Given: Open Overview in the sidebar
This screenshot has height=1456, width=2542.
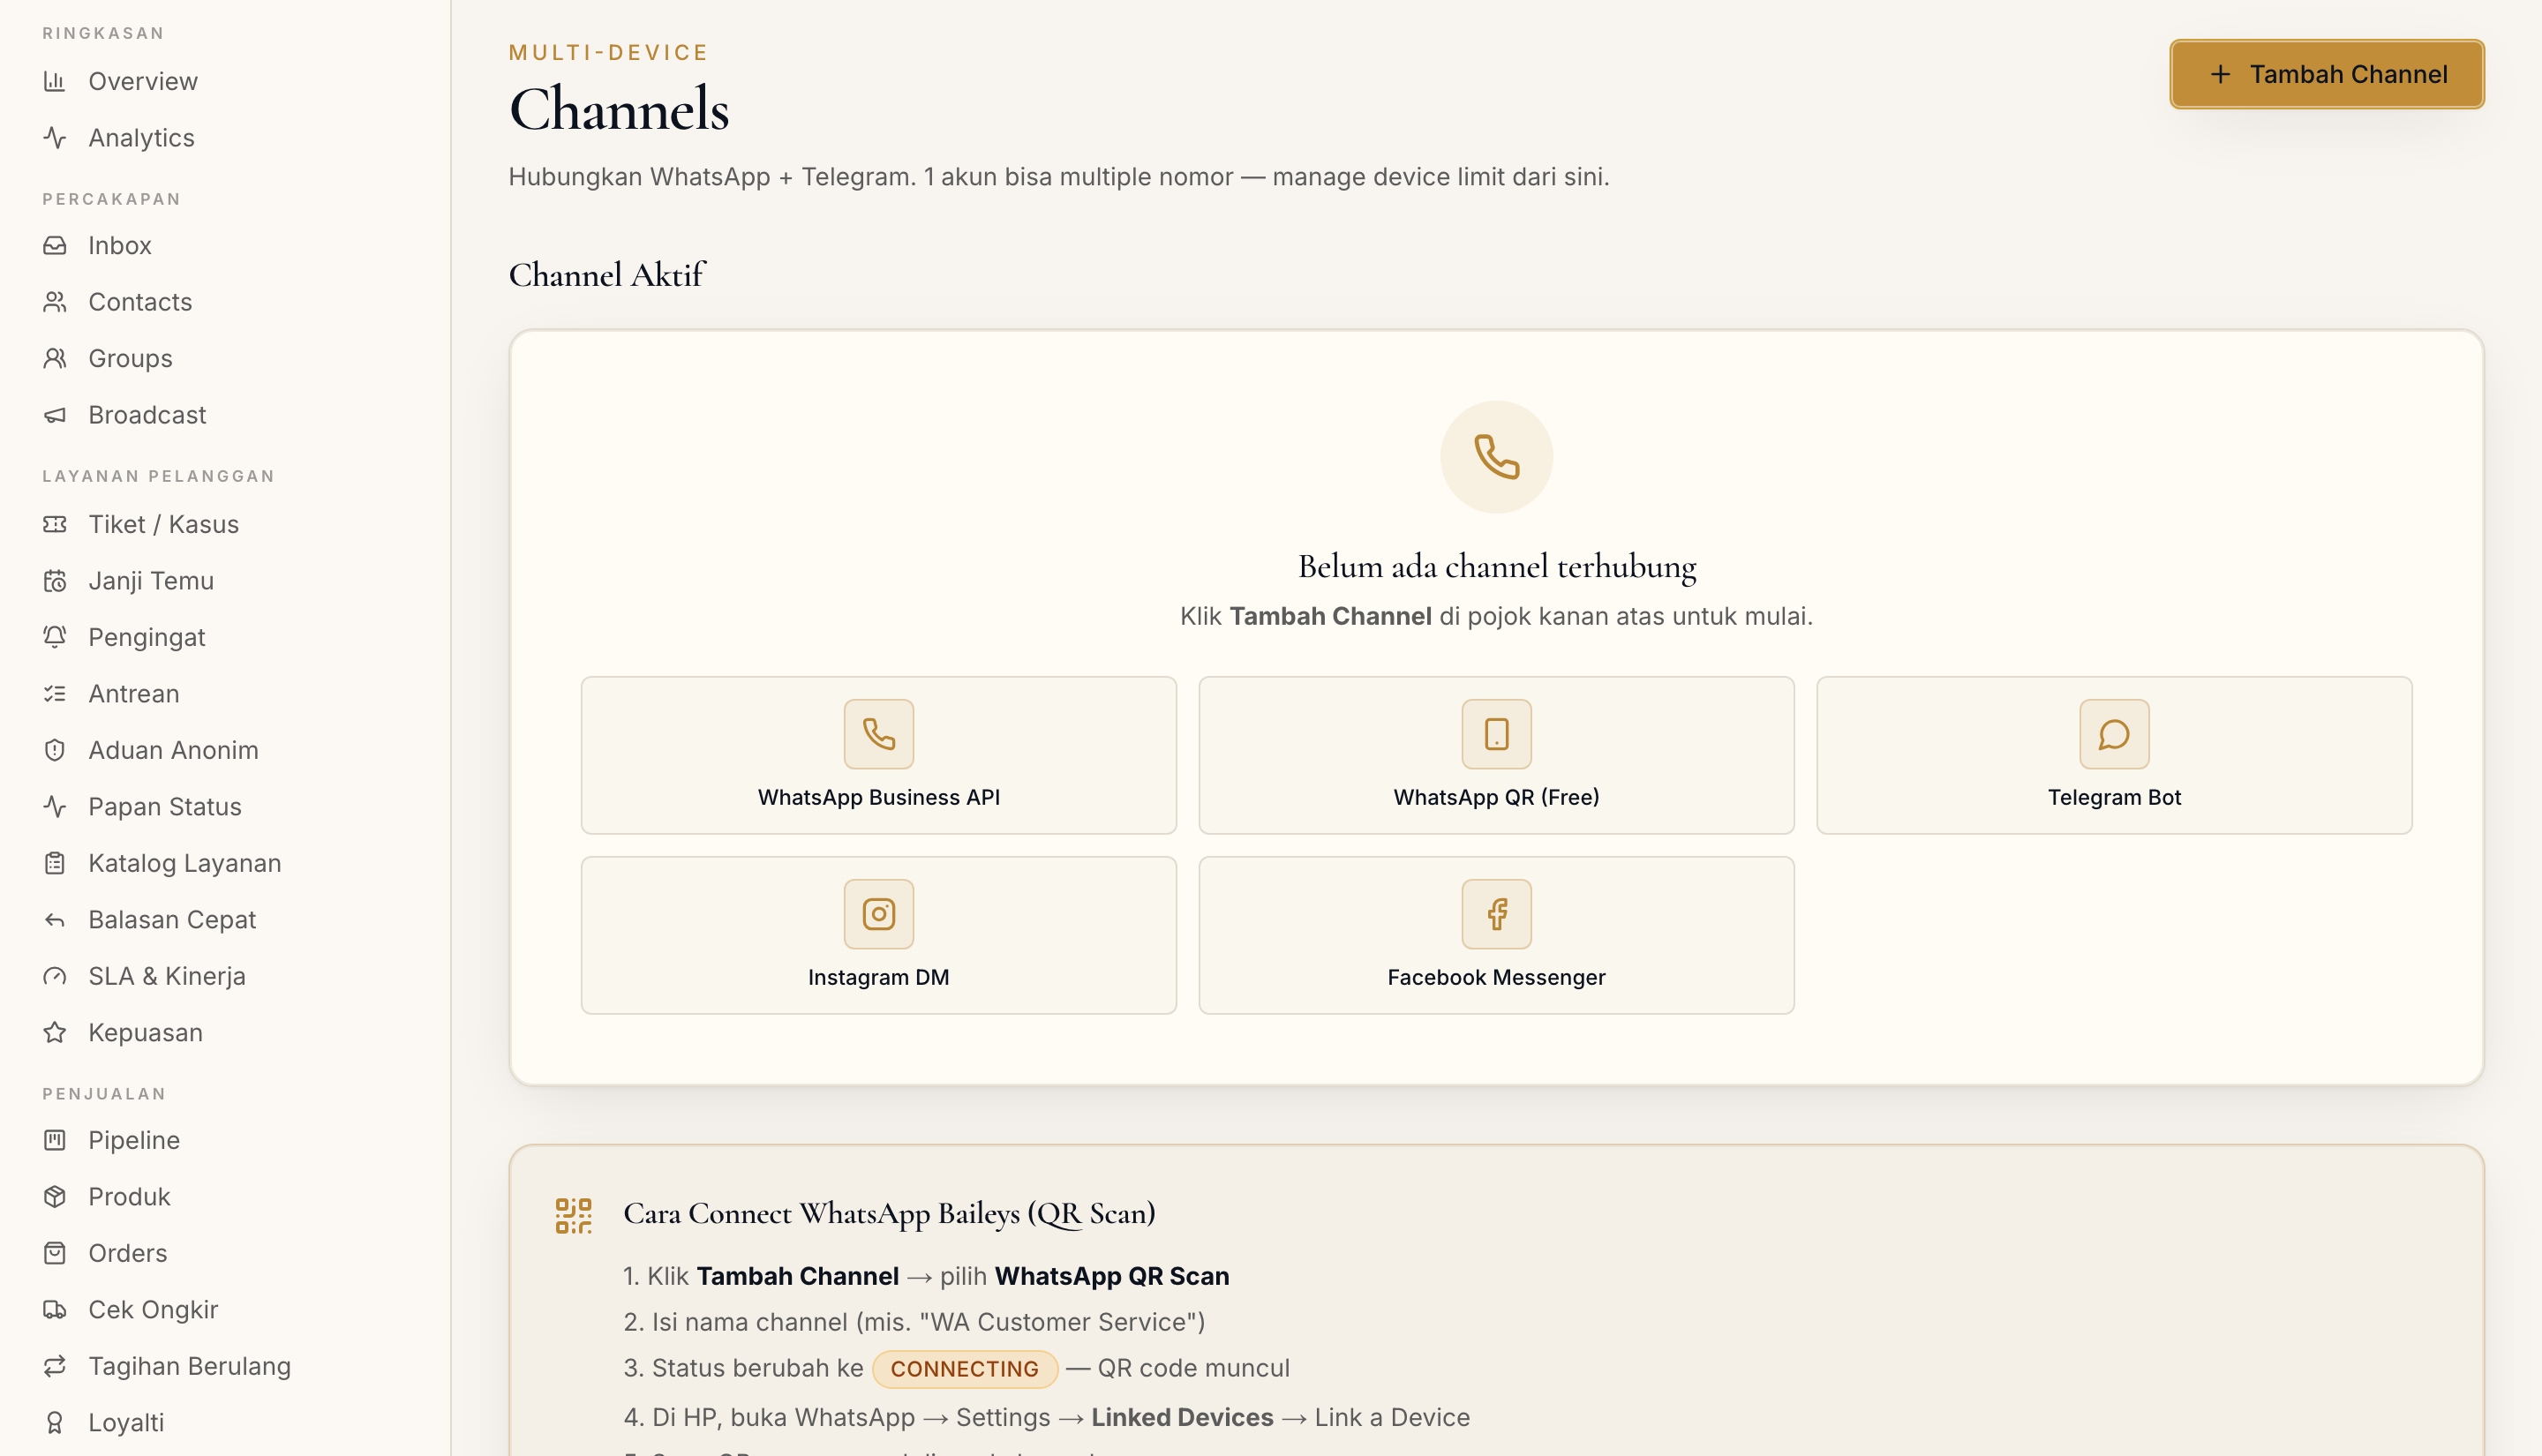Looking at the screenshot, I should pyautogui.click(x=226, y=81).
